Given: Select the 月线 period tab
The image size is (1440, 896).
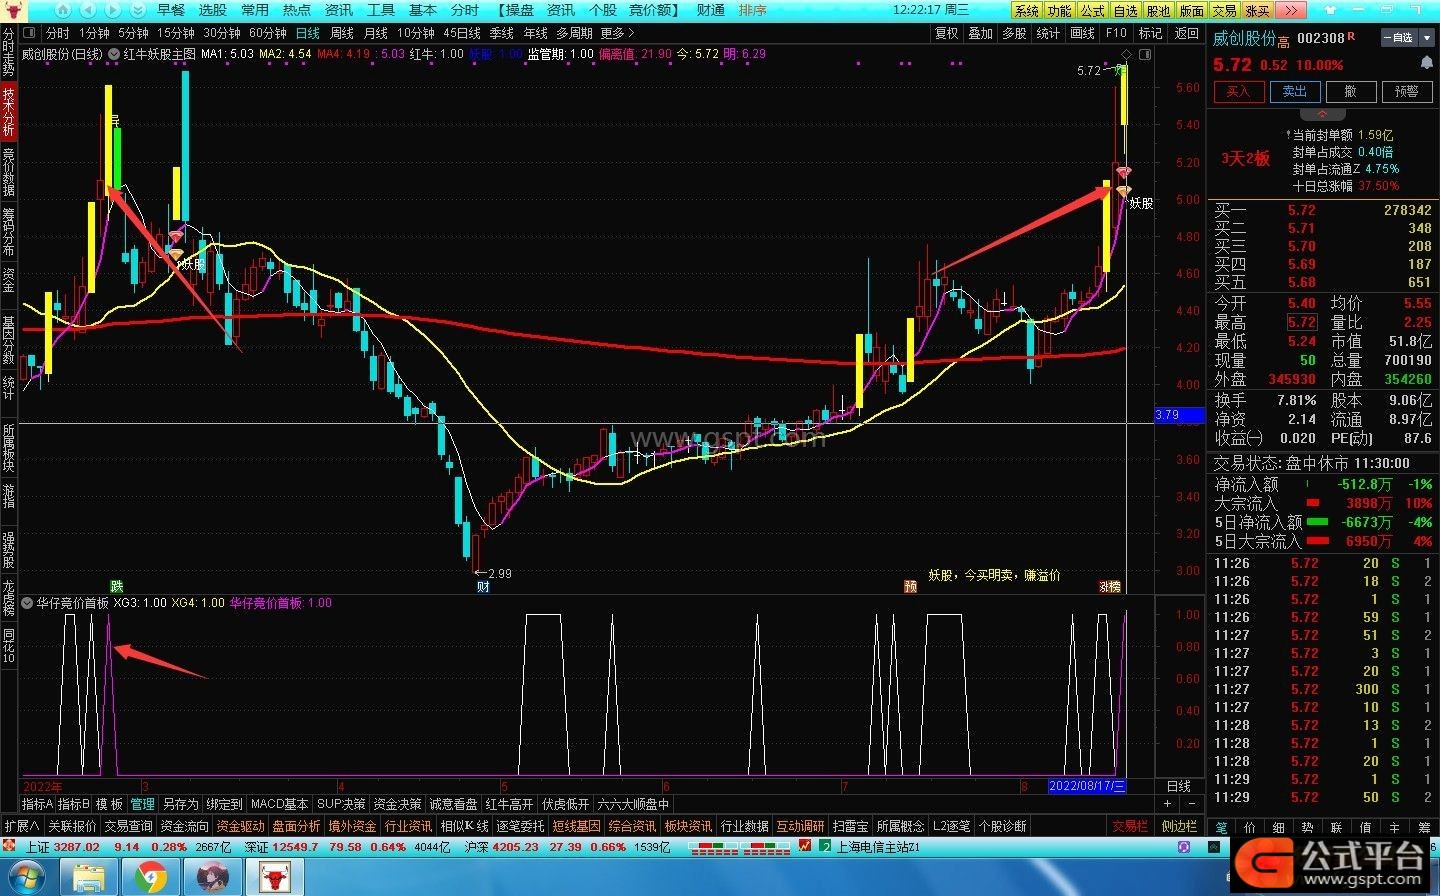Looking at the screenshot, I should coord(376,33).
